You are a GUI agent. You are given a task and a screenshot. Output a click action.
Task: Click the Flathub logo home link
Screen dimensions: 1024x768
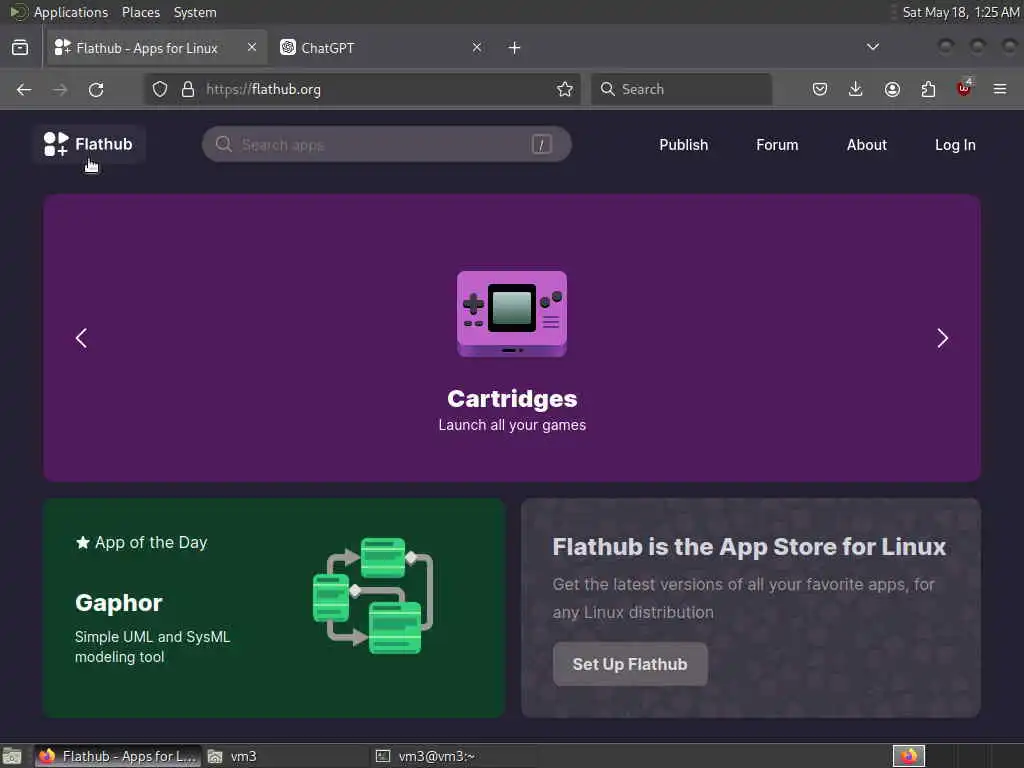[x=89, y=144]
